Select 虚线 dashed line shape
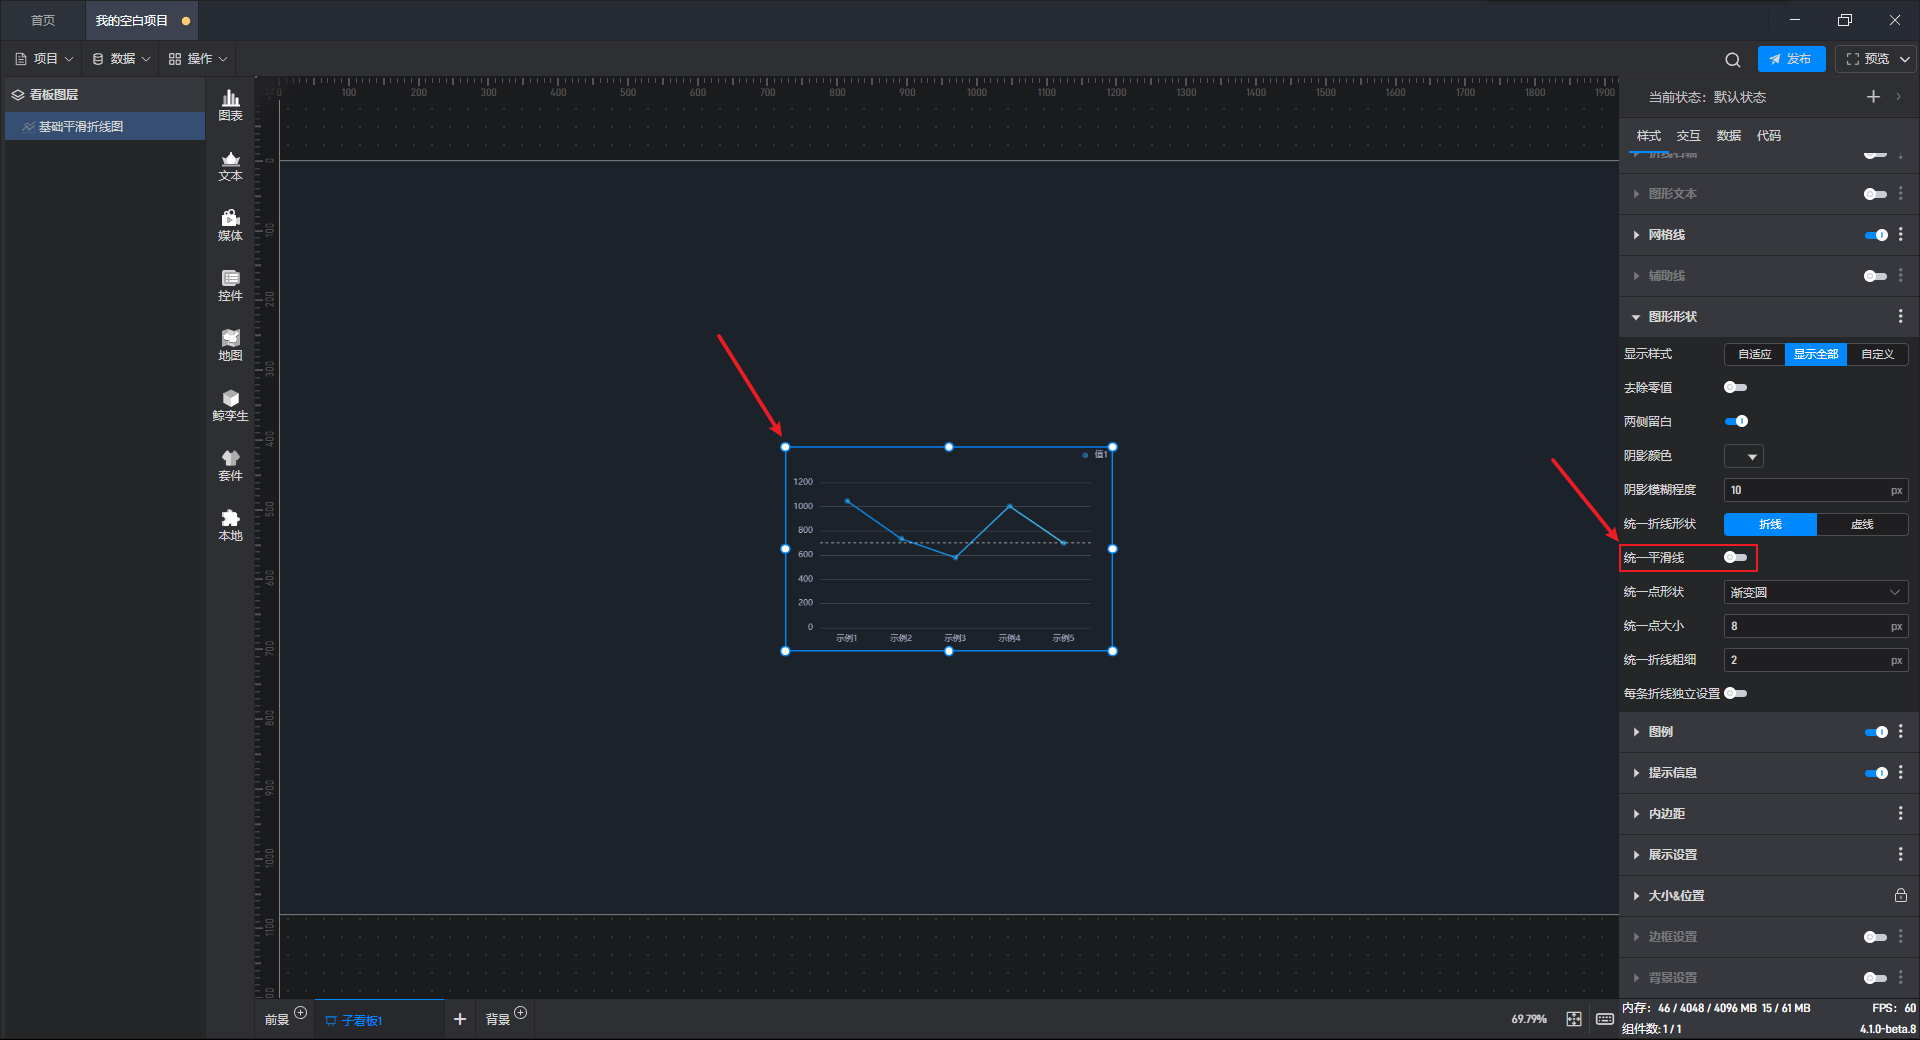 [x=1862, y=524]
